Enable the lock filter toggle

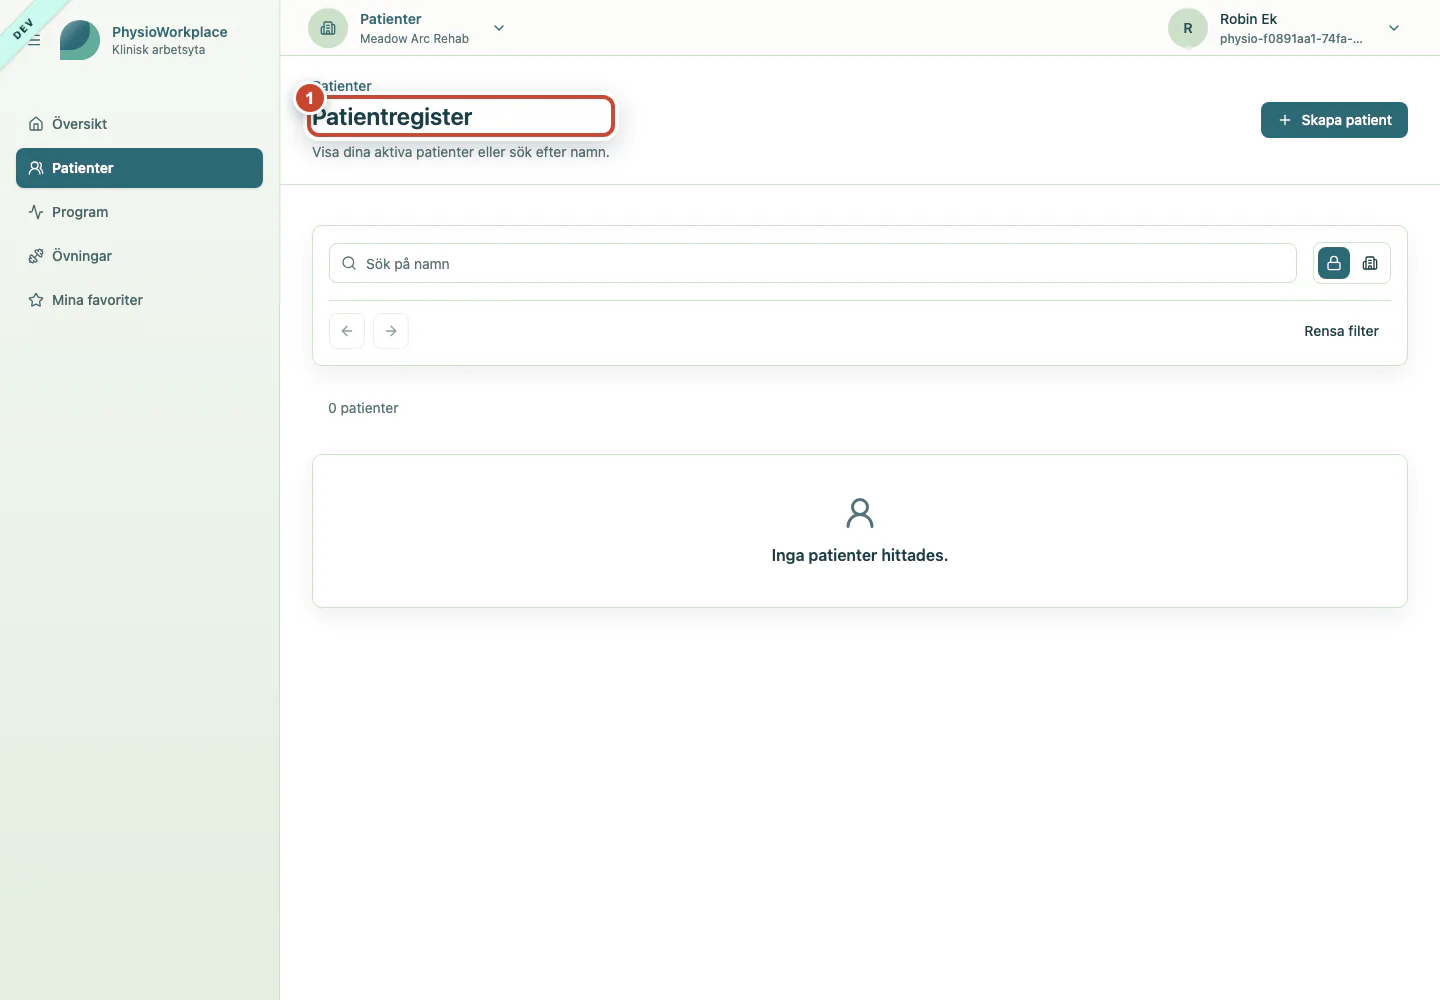[1334, 263]
